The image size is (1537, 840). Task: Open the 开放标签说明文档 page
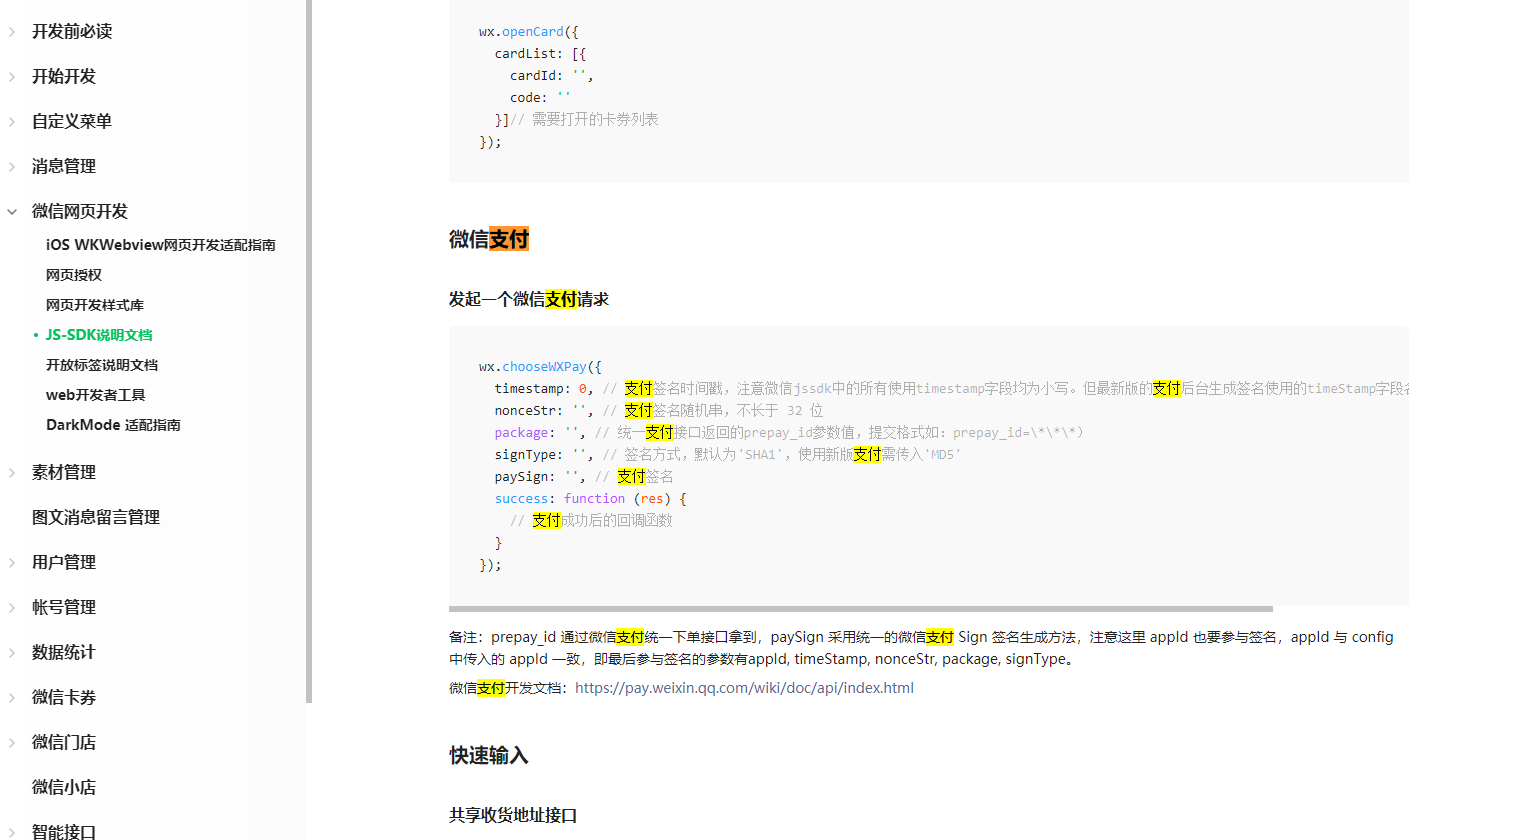pyautogui.click(x=102, y=365)
